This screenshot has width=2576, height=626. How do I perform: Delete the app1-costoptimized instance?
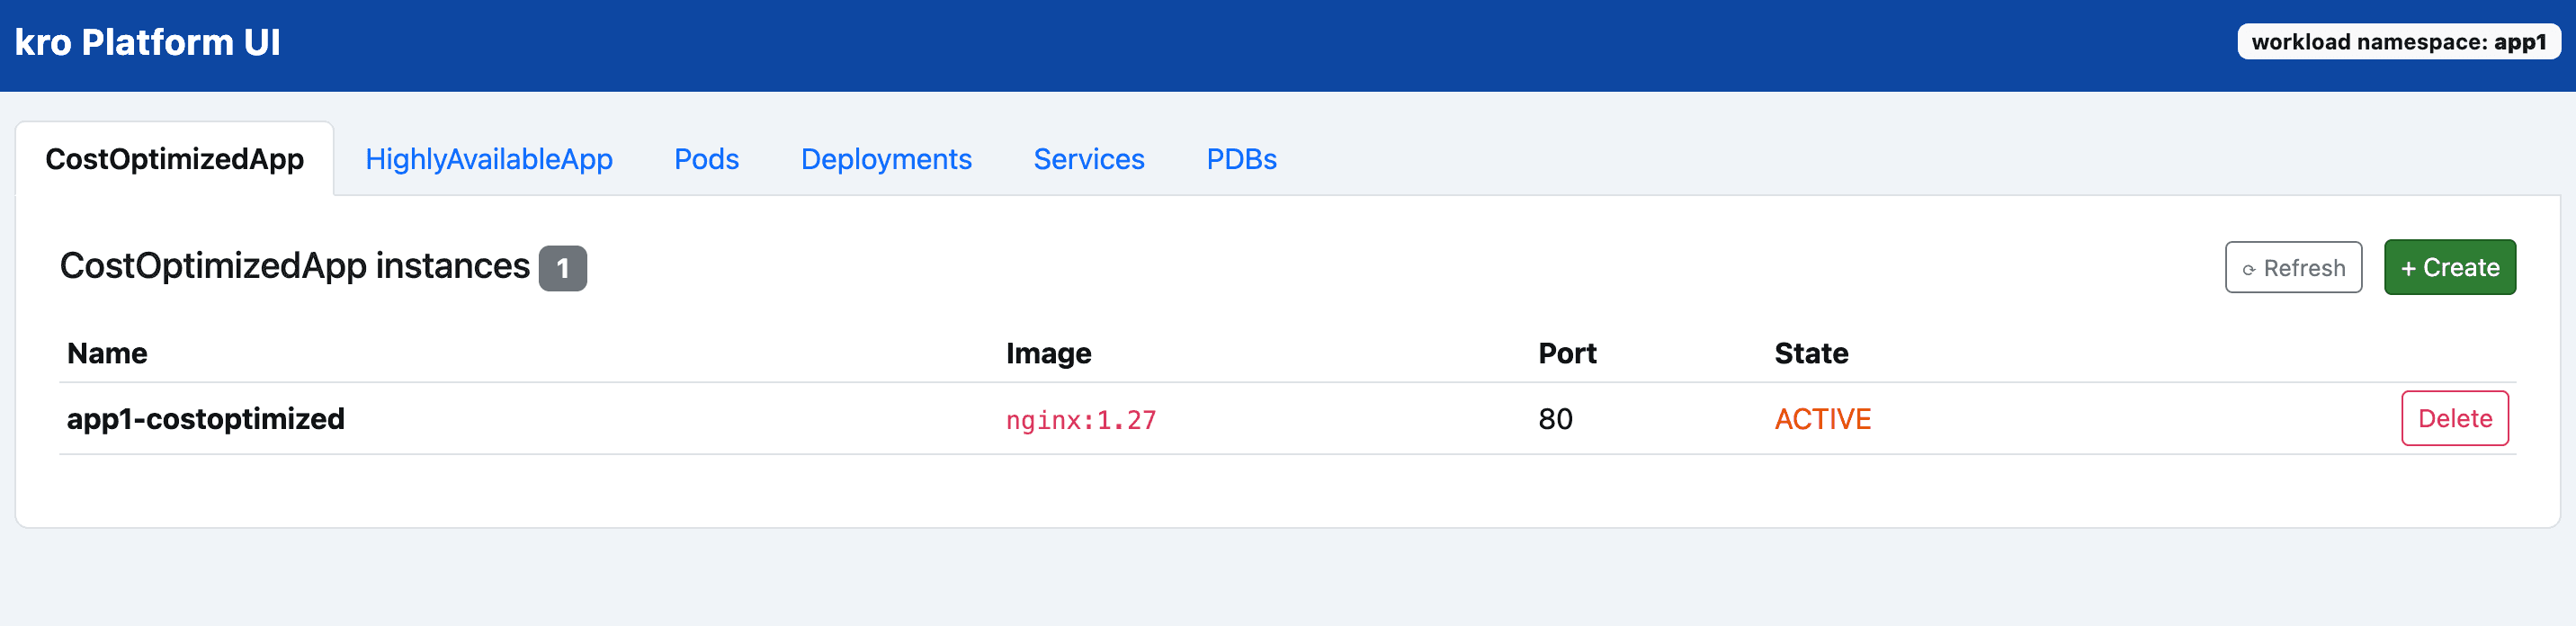pyautogui.click(x=2453, y=419)
